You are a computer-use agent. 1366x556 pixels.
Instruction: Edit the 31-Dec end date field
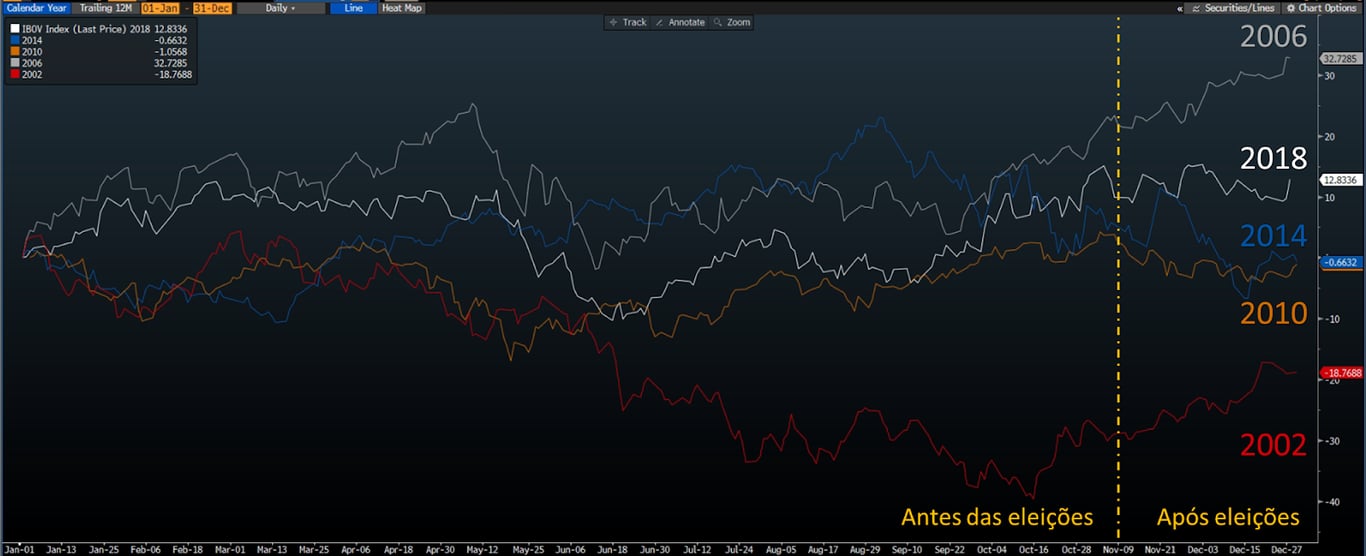click(213, 7)
